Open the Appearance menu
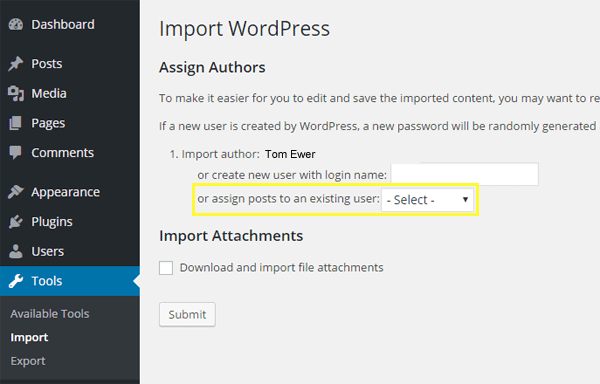This screenshot has height=384, width=600. pos(65,192)
